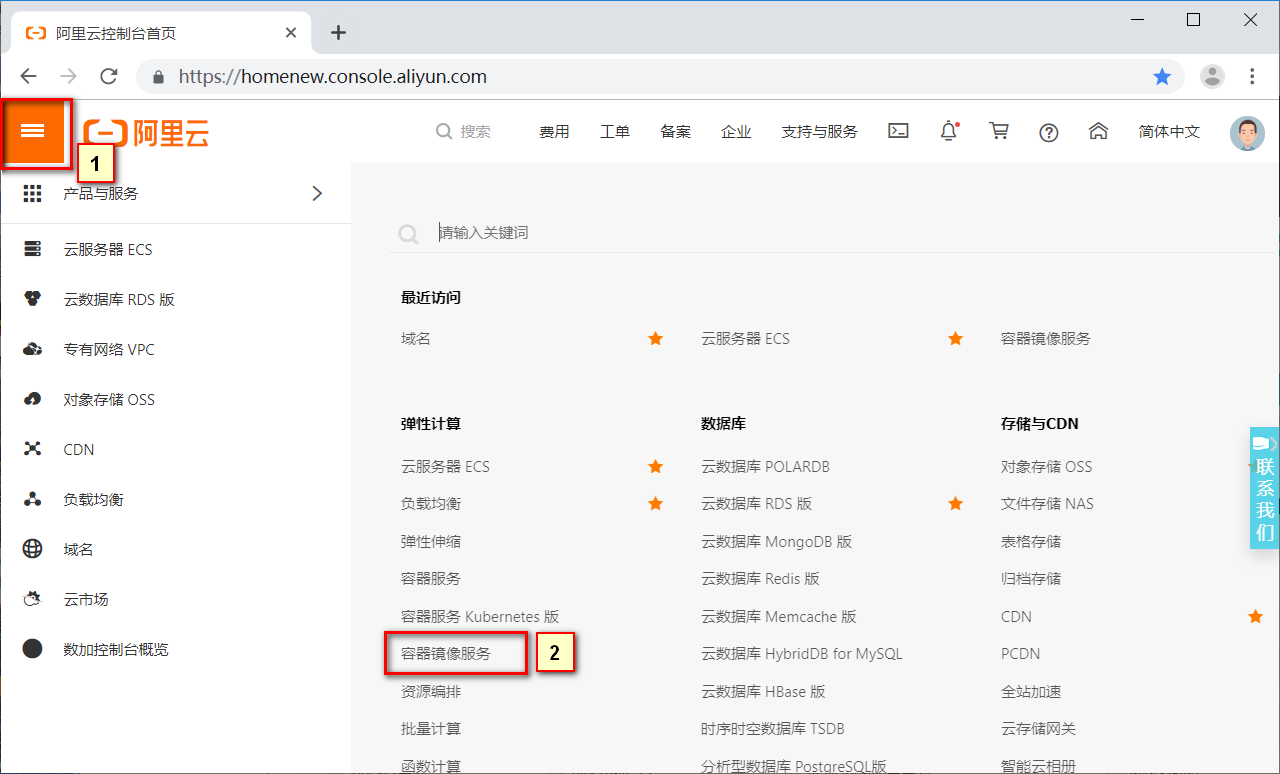Open the Cloud Shell terminal icon
The height and width of the screenshot is (774, 1280).
pyautogui.click(x=898, y=131)
